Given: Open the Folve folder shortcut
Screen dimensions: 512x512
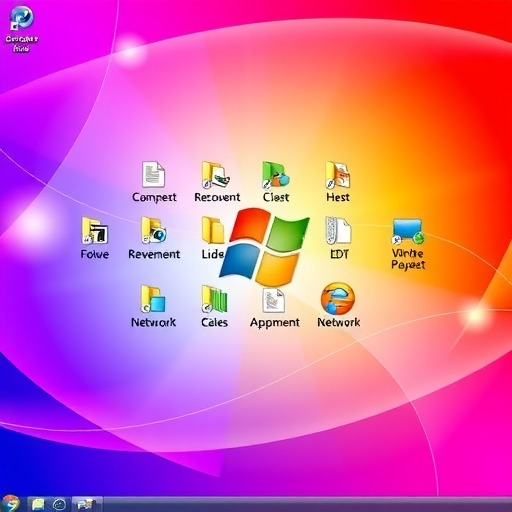Looking at the screenshot, I should [95, 231].
